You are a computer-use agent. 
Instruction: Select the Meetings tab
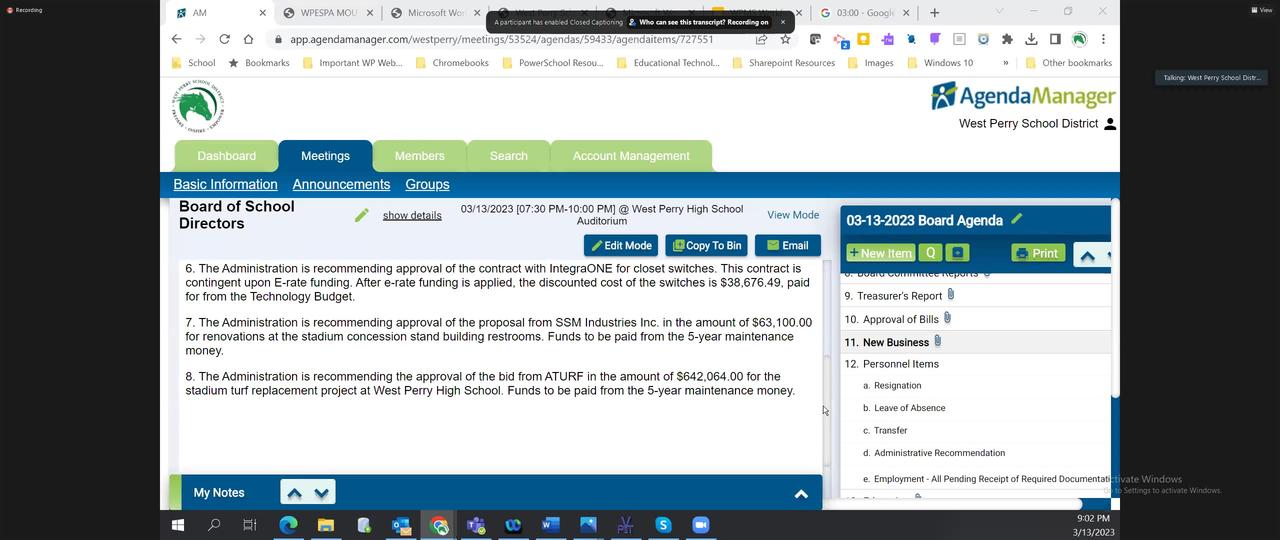tap(325, 156)
